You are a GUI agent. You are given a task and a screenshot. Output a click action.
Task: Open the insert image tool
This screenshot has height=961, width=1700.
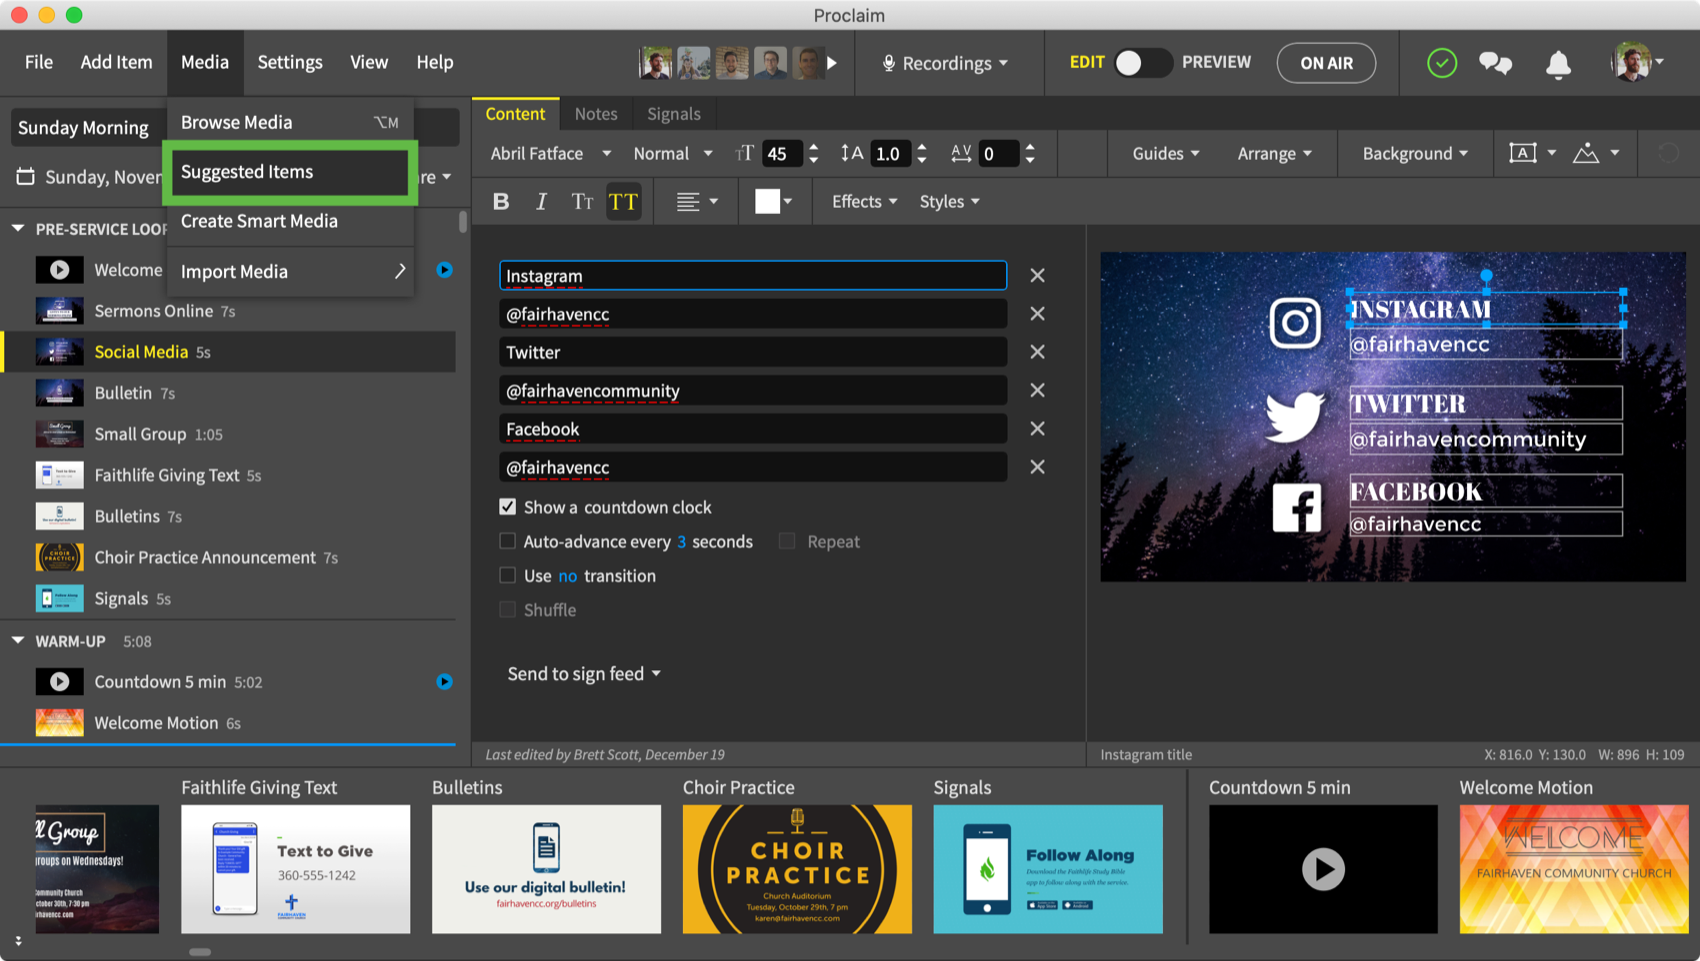click(1595, 153)
